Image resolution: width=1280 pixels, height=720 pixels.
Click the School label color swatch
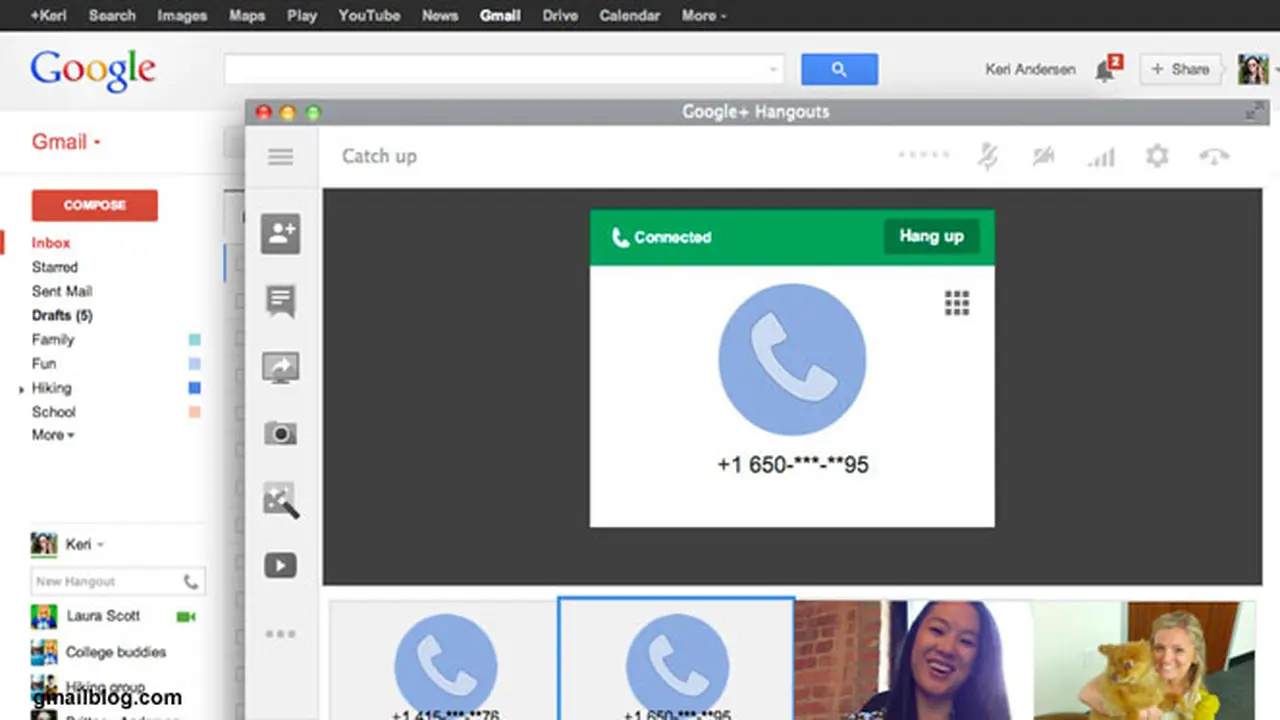pyautogui.click(x=195, y=412)
